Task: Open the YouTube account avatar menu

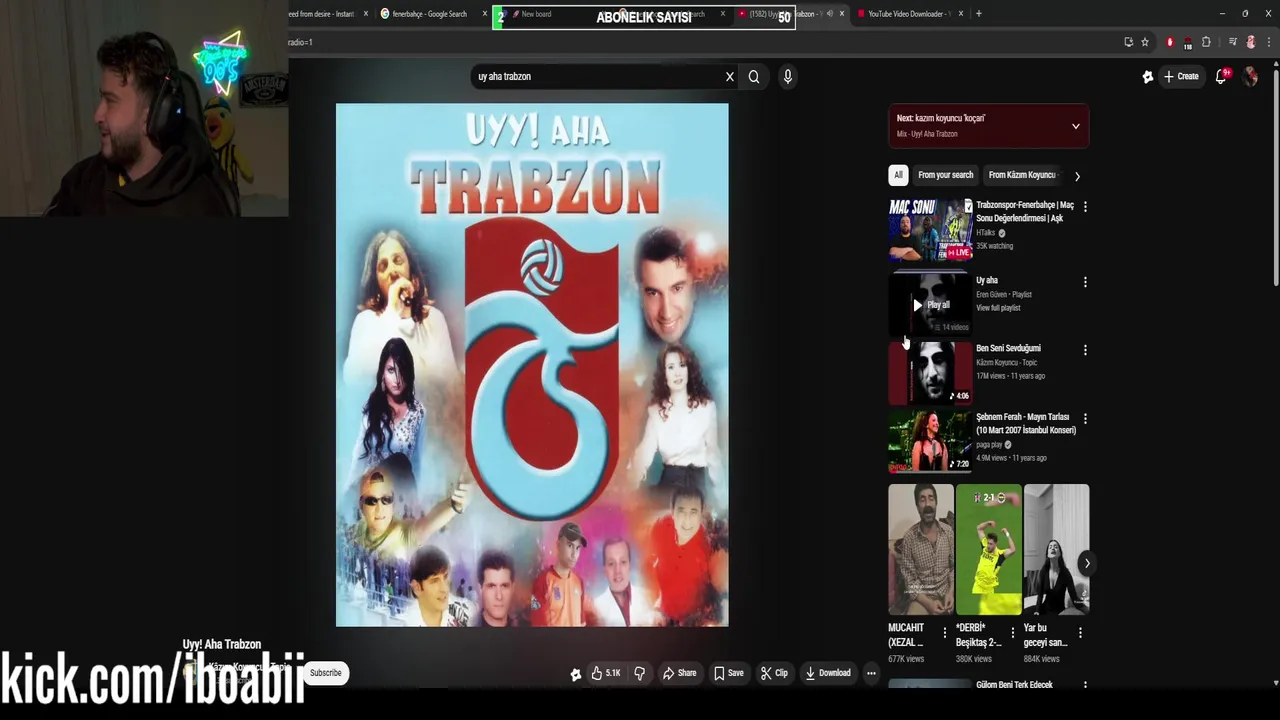Action: click(x=1250, y=76)
